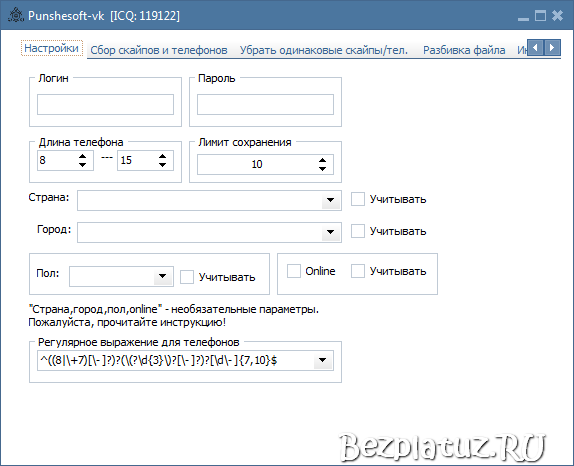Enable Учитывать checkbox next to Страна
The height and width of the screenshot is (466, 574).
[358, 199]
